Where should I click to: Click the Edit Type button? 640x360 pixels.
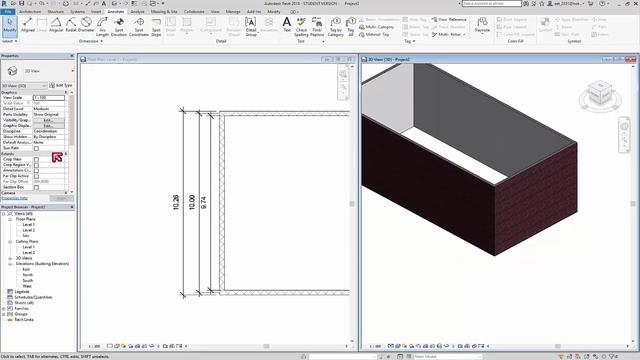(61, 86)
